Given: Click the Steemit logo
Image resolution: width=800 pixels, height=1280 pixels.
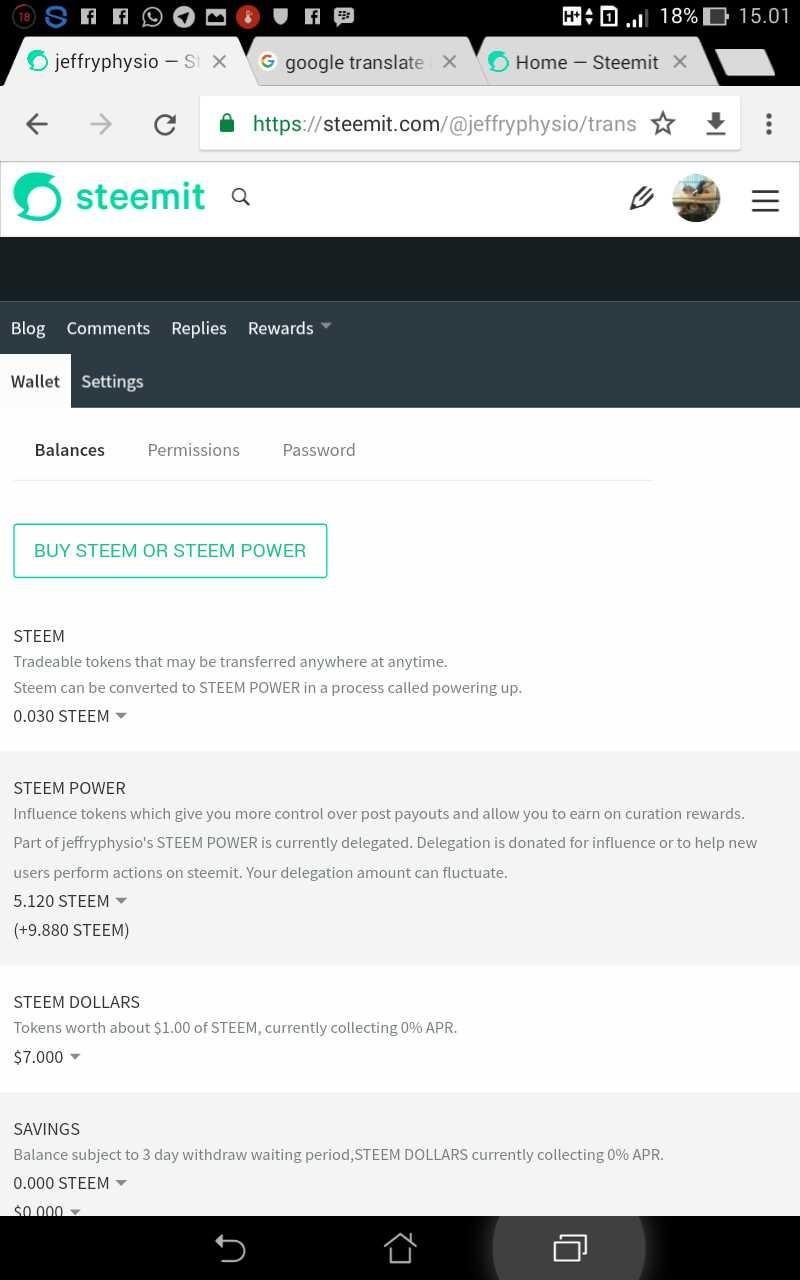Looking at the screenshot, I should click(109, 196).
